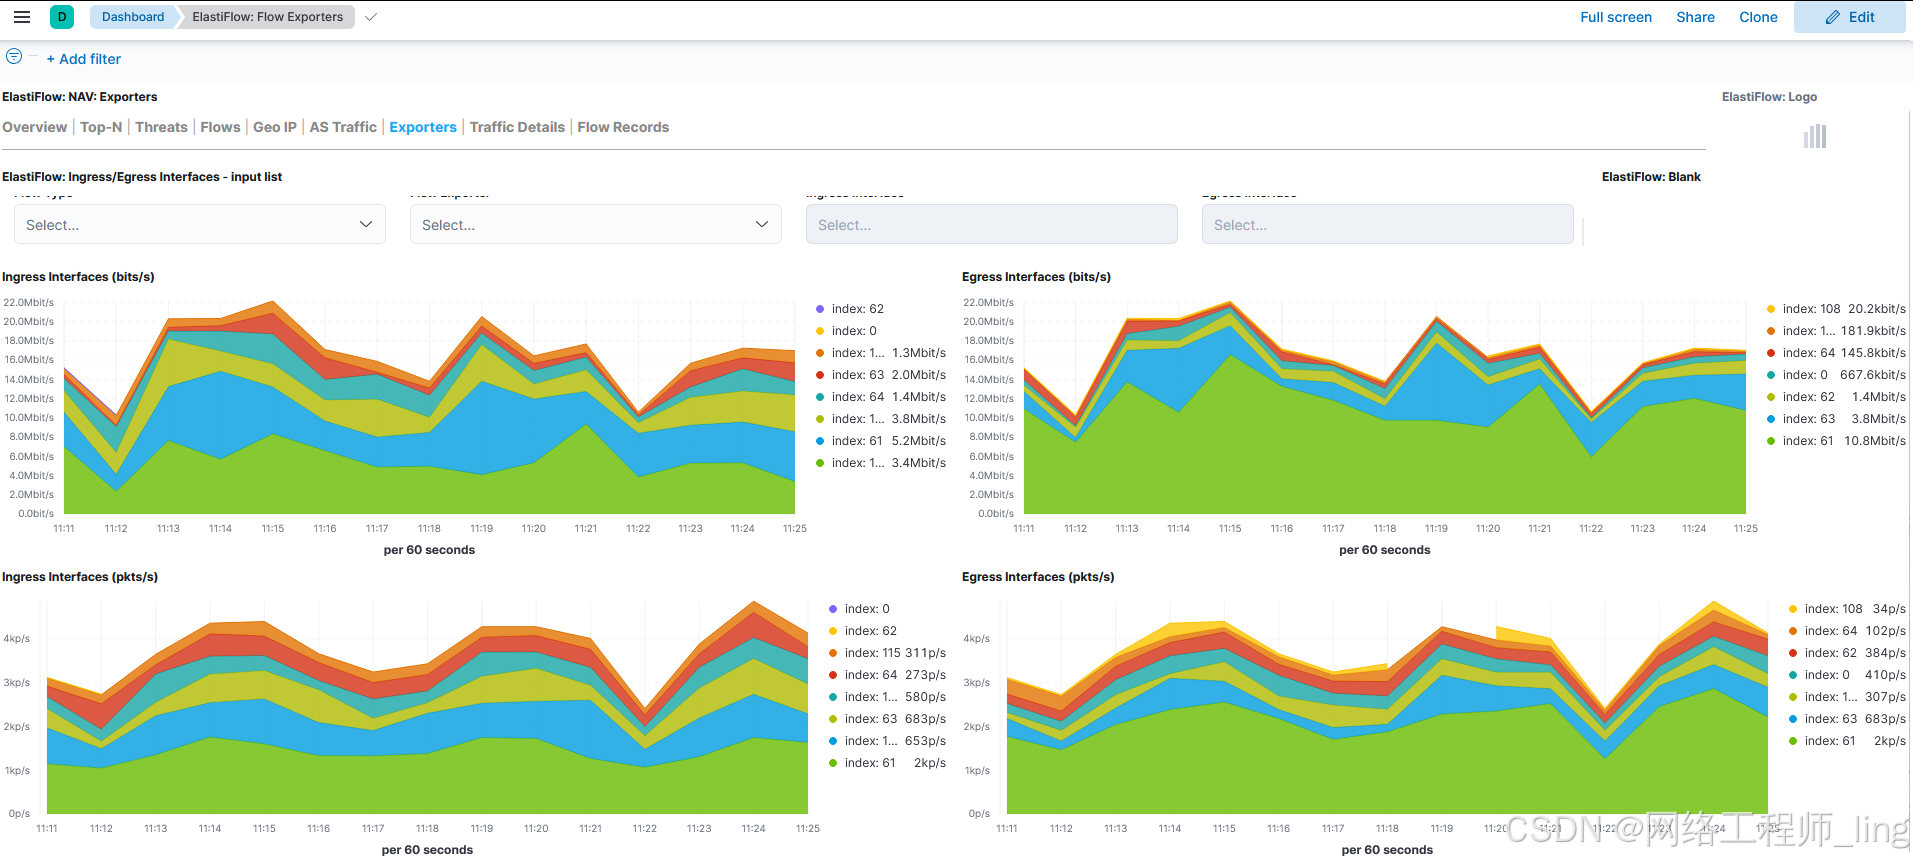Click the Egress Interfaces (bits/s) panel title
This screenshot has height=861, width=1913.
click(1036, 277)
